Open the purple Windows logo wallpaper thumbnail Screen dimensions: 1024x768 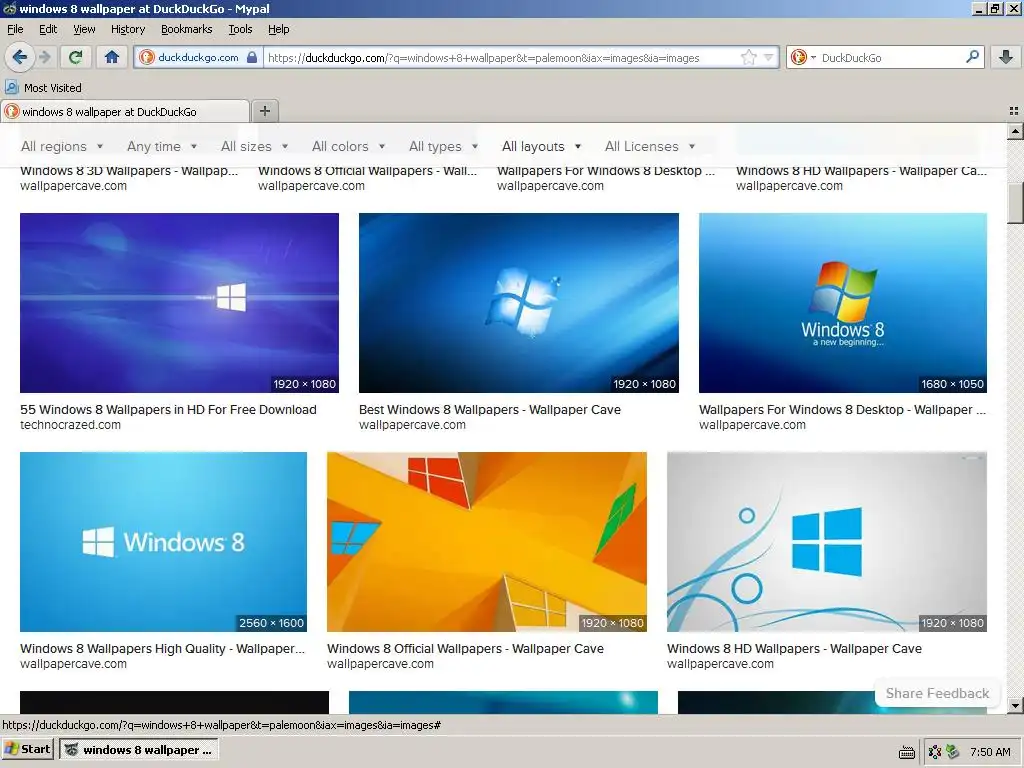(180, 303)
